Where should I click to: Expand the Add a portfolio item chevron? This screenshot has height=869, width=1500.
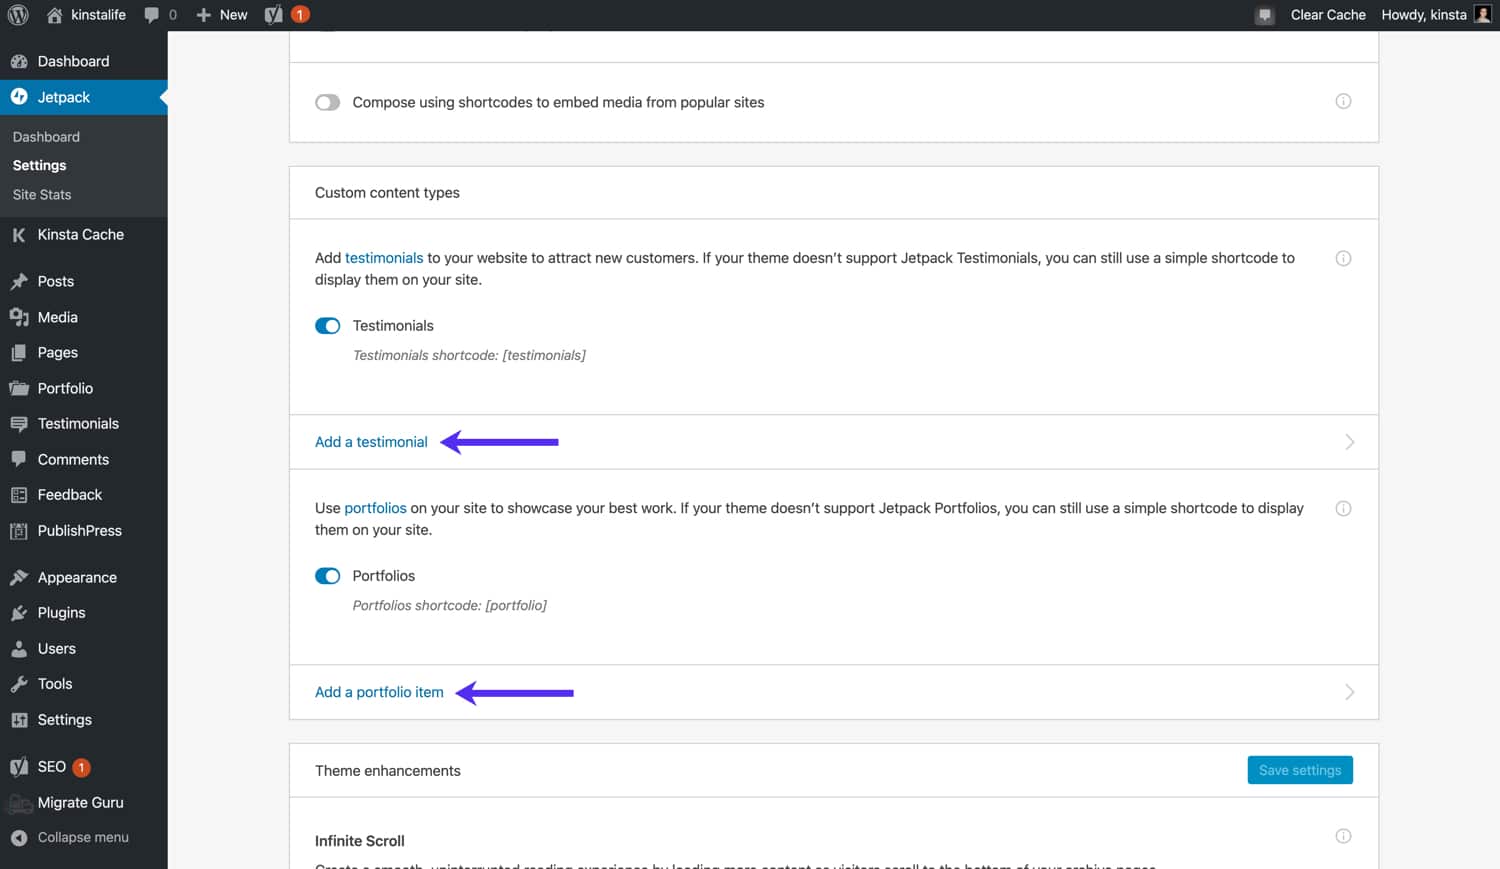click(x=1349, y=691)
